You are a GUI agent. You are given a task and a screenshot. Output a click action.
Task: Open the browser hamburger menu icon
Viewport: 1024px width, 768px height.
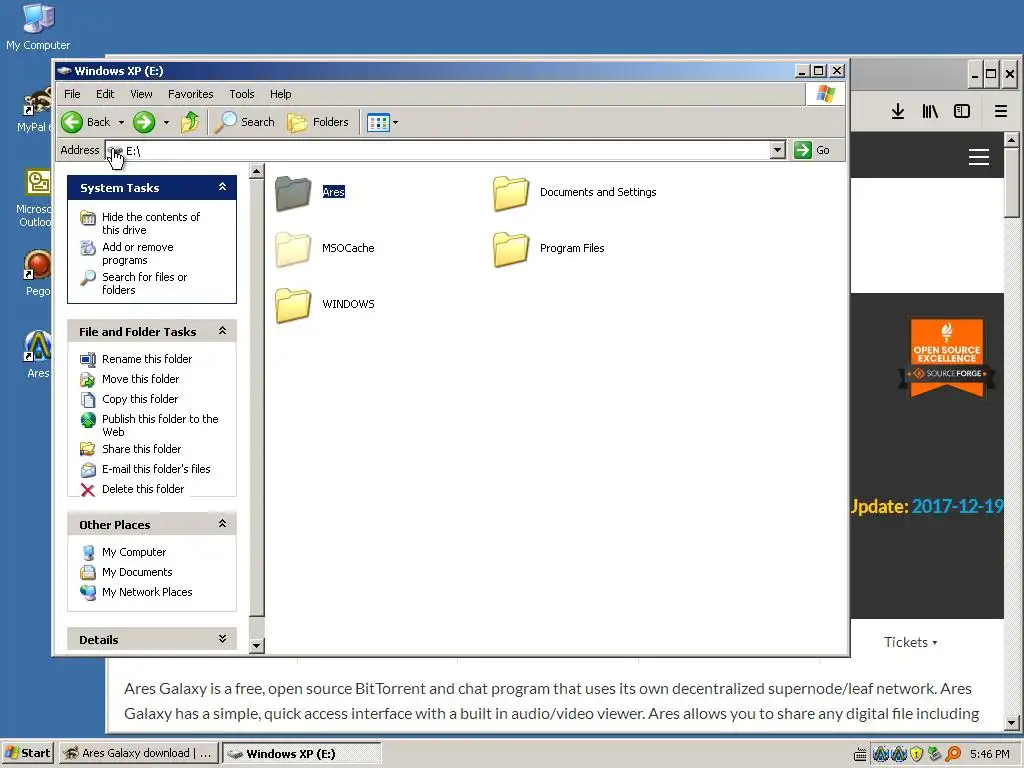tap(1000, 112)
